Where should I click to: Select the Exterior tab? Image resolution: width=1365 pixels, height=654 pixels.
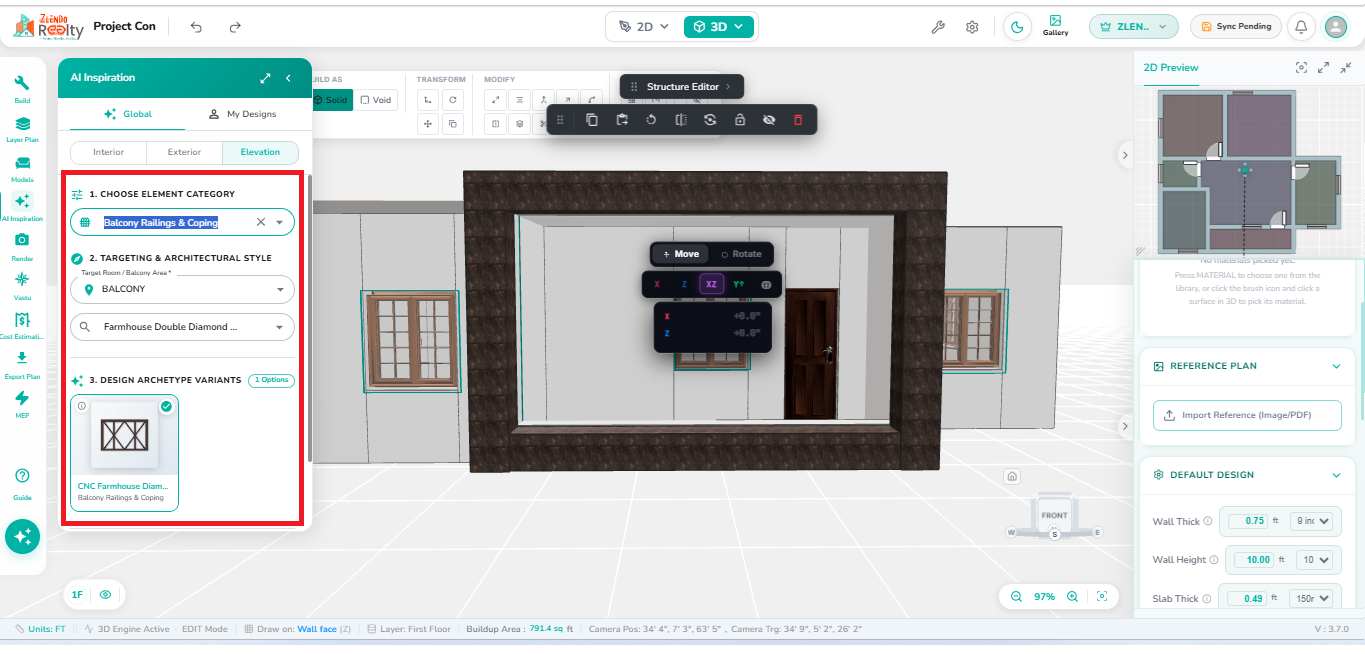click(184, 152)
